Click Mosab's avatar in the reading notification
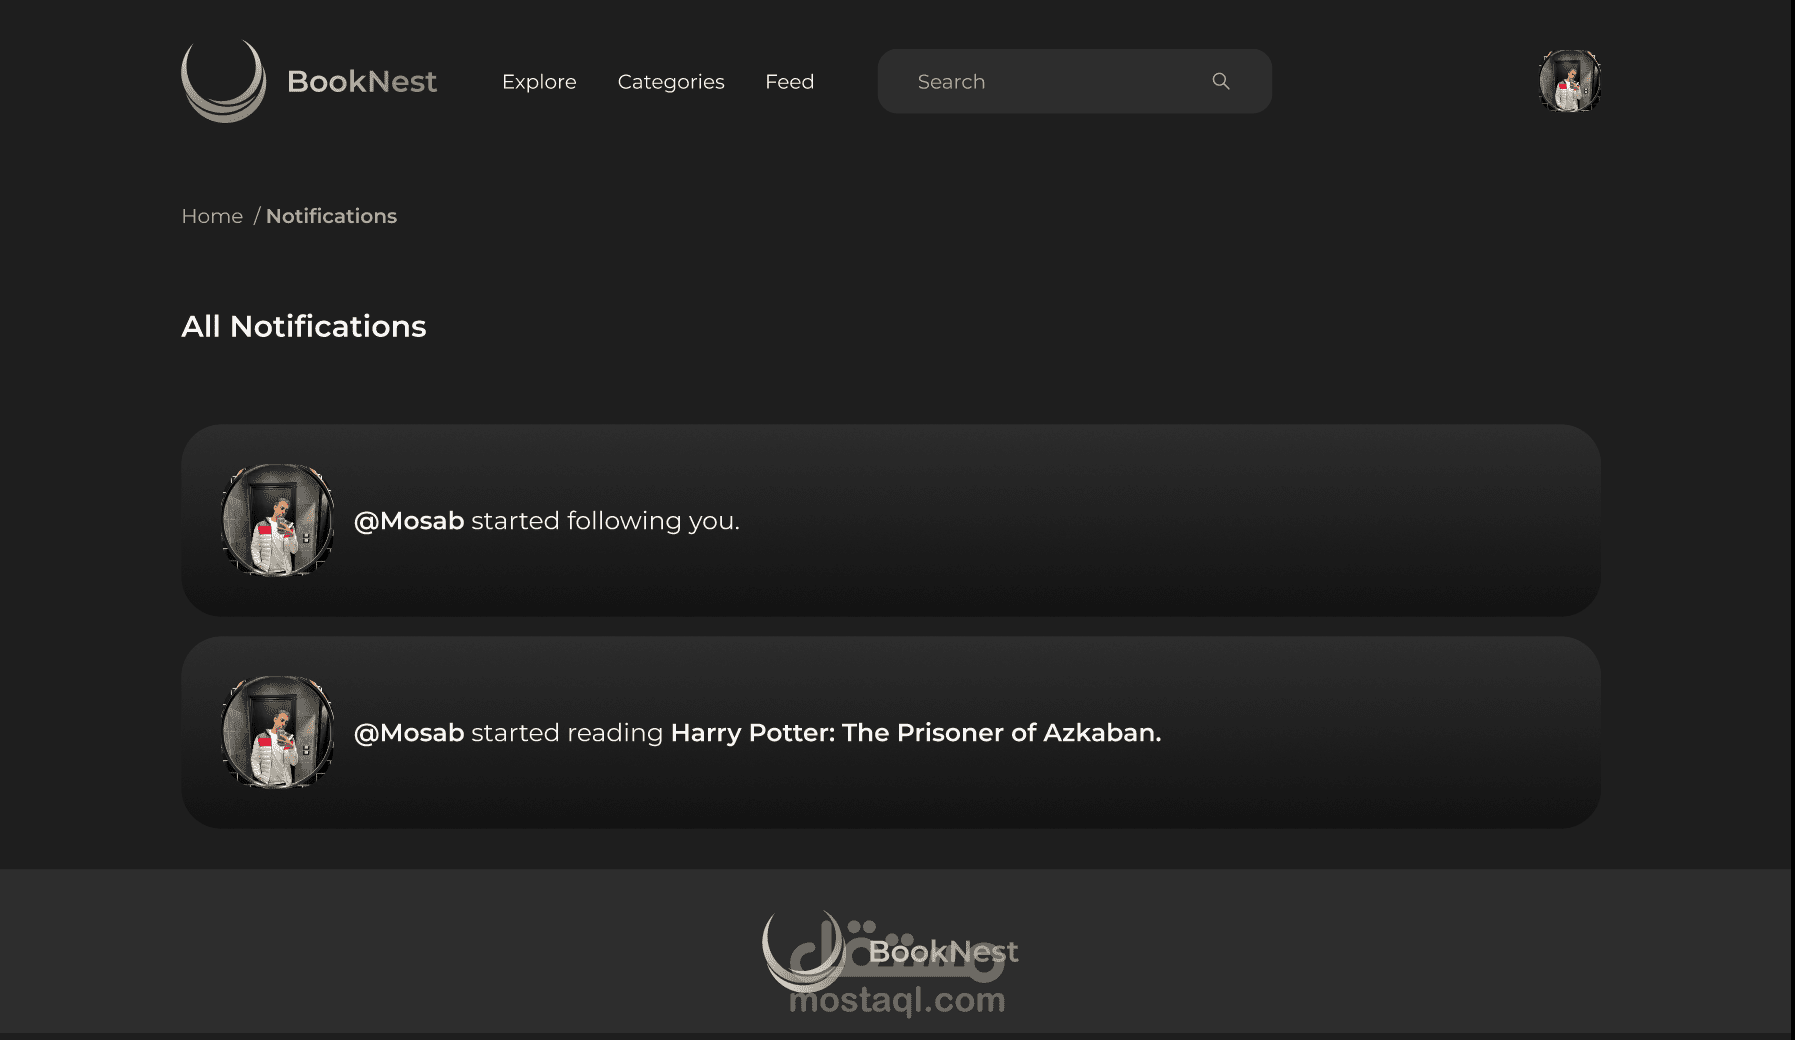This screenshot has height=1040, width=1795. [x=277, y=732]
